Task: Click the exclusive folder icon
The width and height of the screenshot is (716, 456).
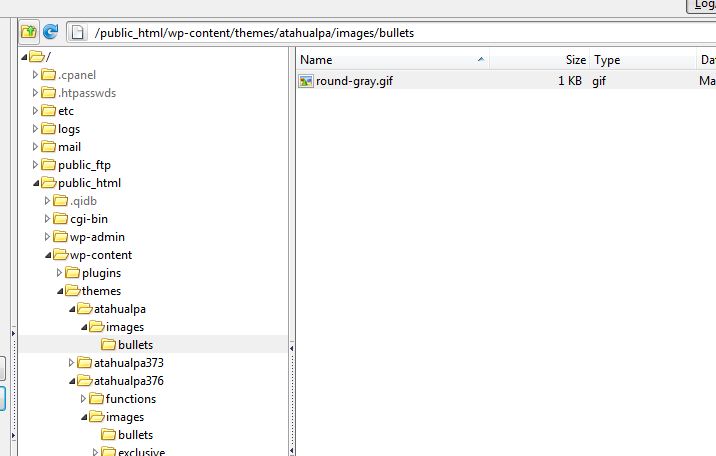Action: coord(108,452)
